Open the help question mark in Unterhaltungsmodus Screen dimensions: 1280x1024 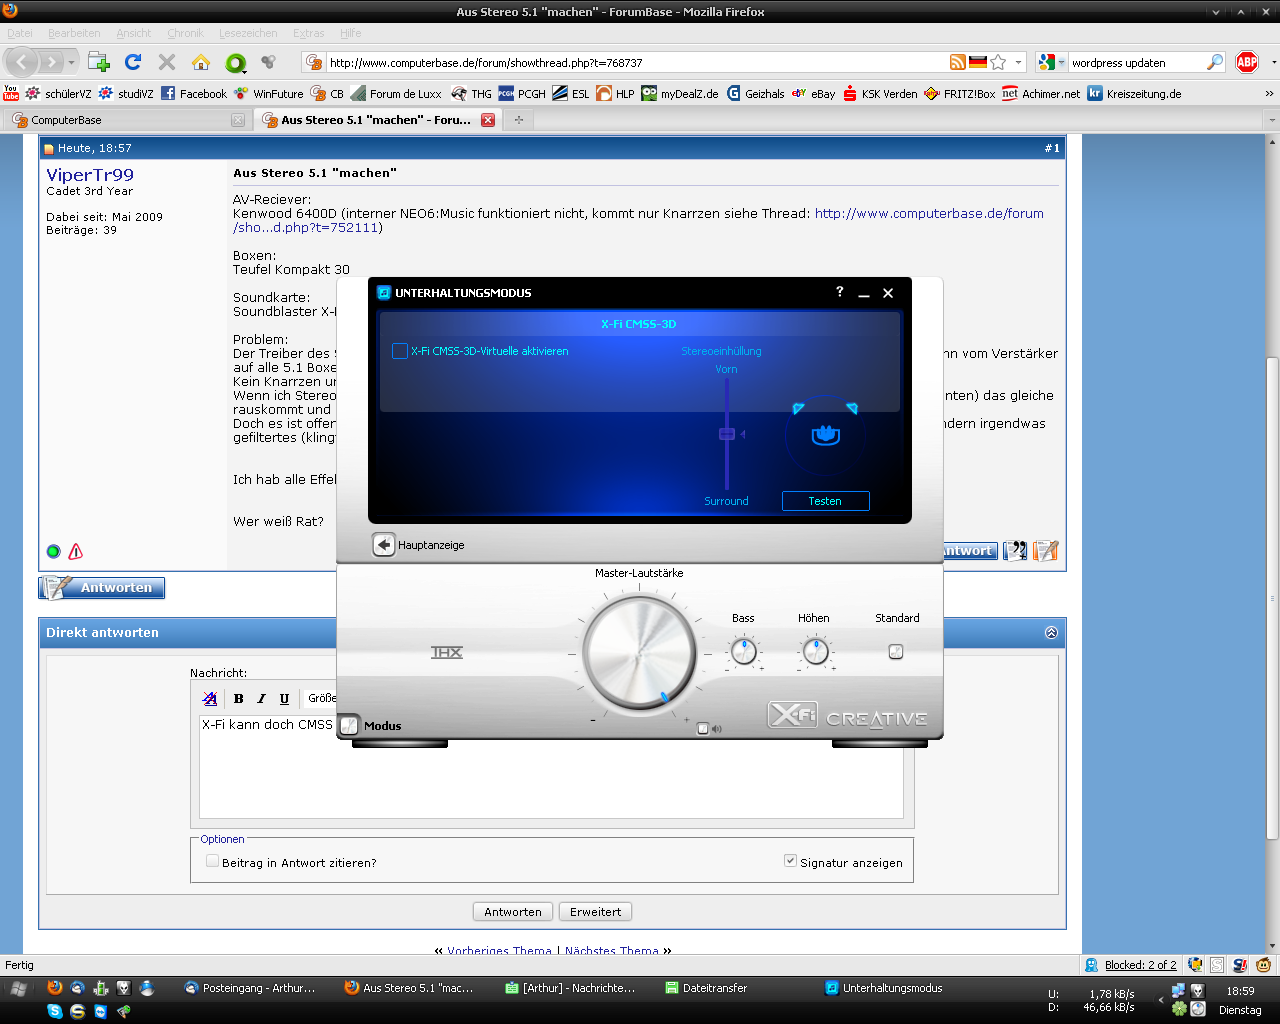click(x=840, y=292)
